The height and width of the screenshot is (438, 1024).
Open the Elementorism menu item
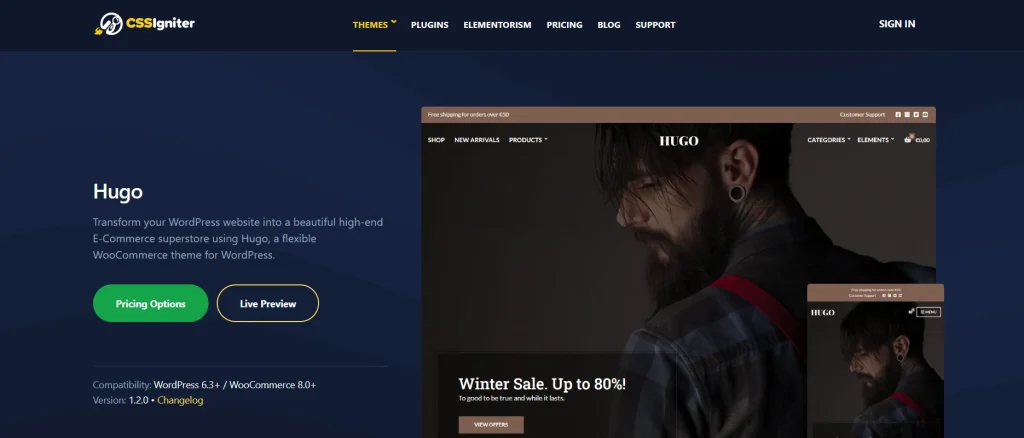coord(497,25)
